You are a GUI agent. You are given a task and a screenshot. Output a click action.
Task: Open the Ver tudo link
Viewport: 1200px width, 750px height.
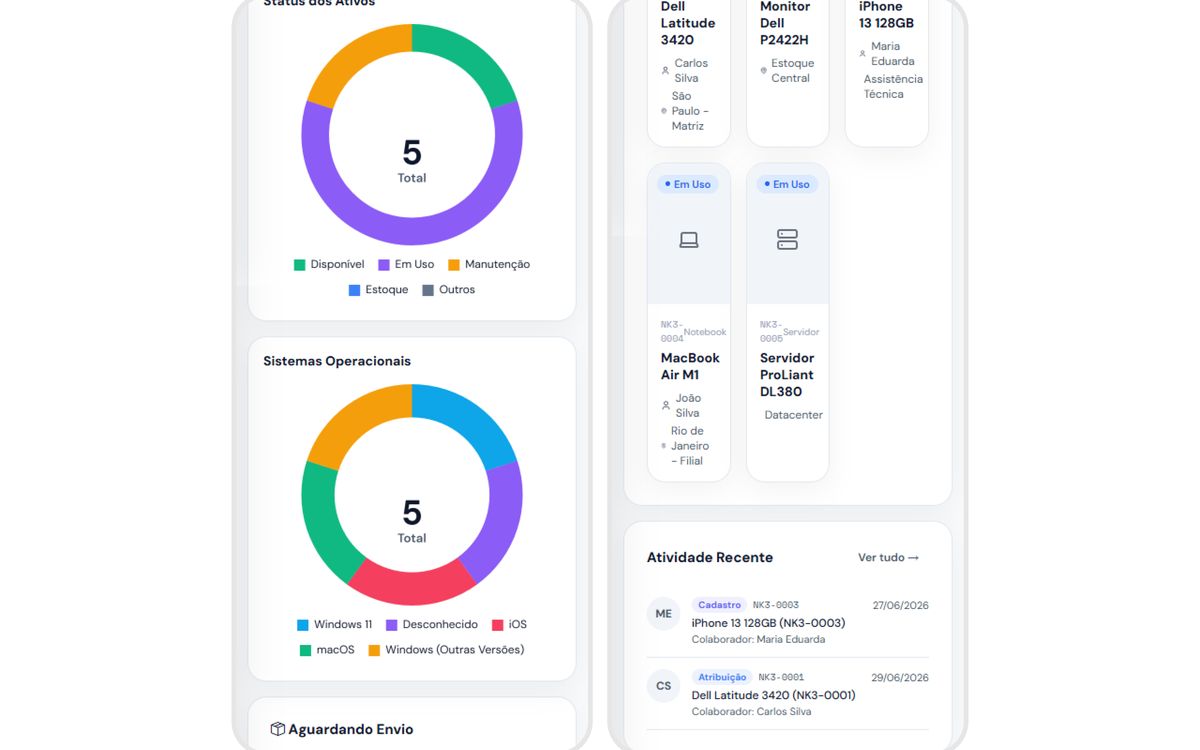click(888, 558)
